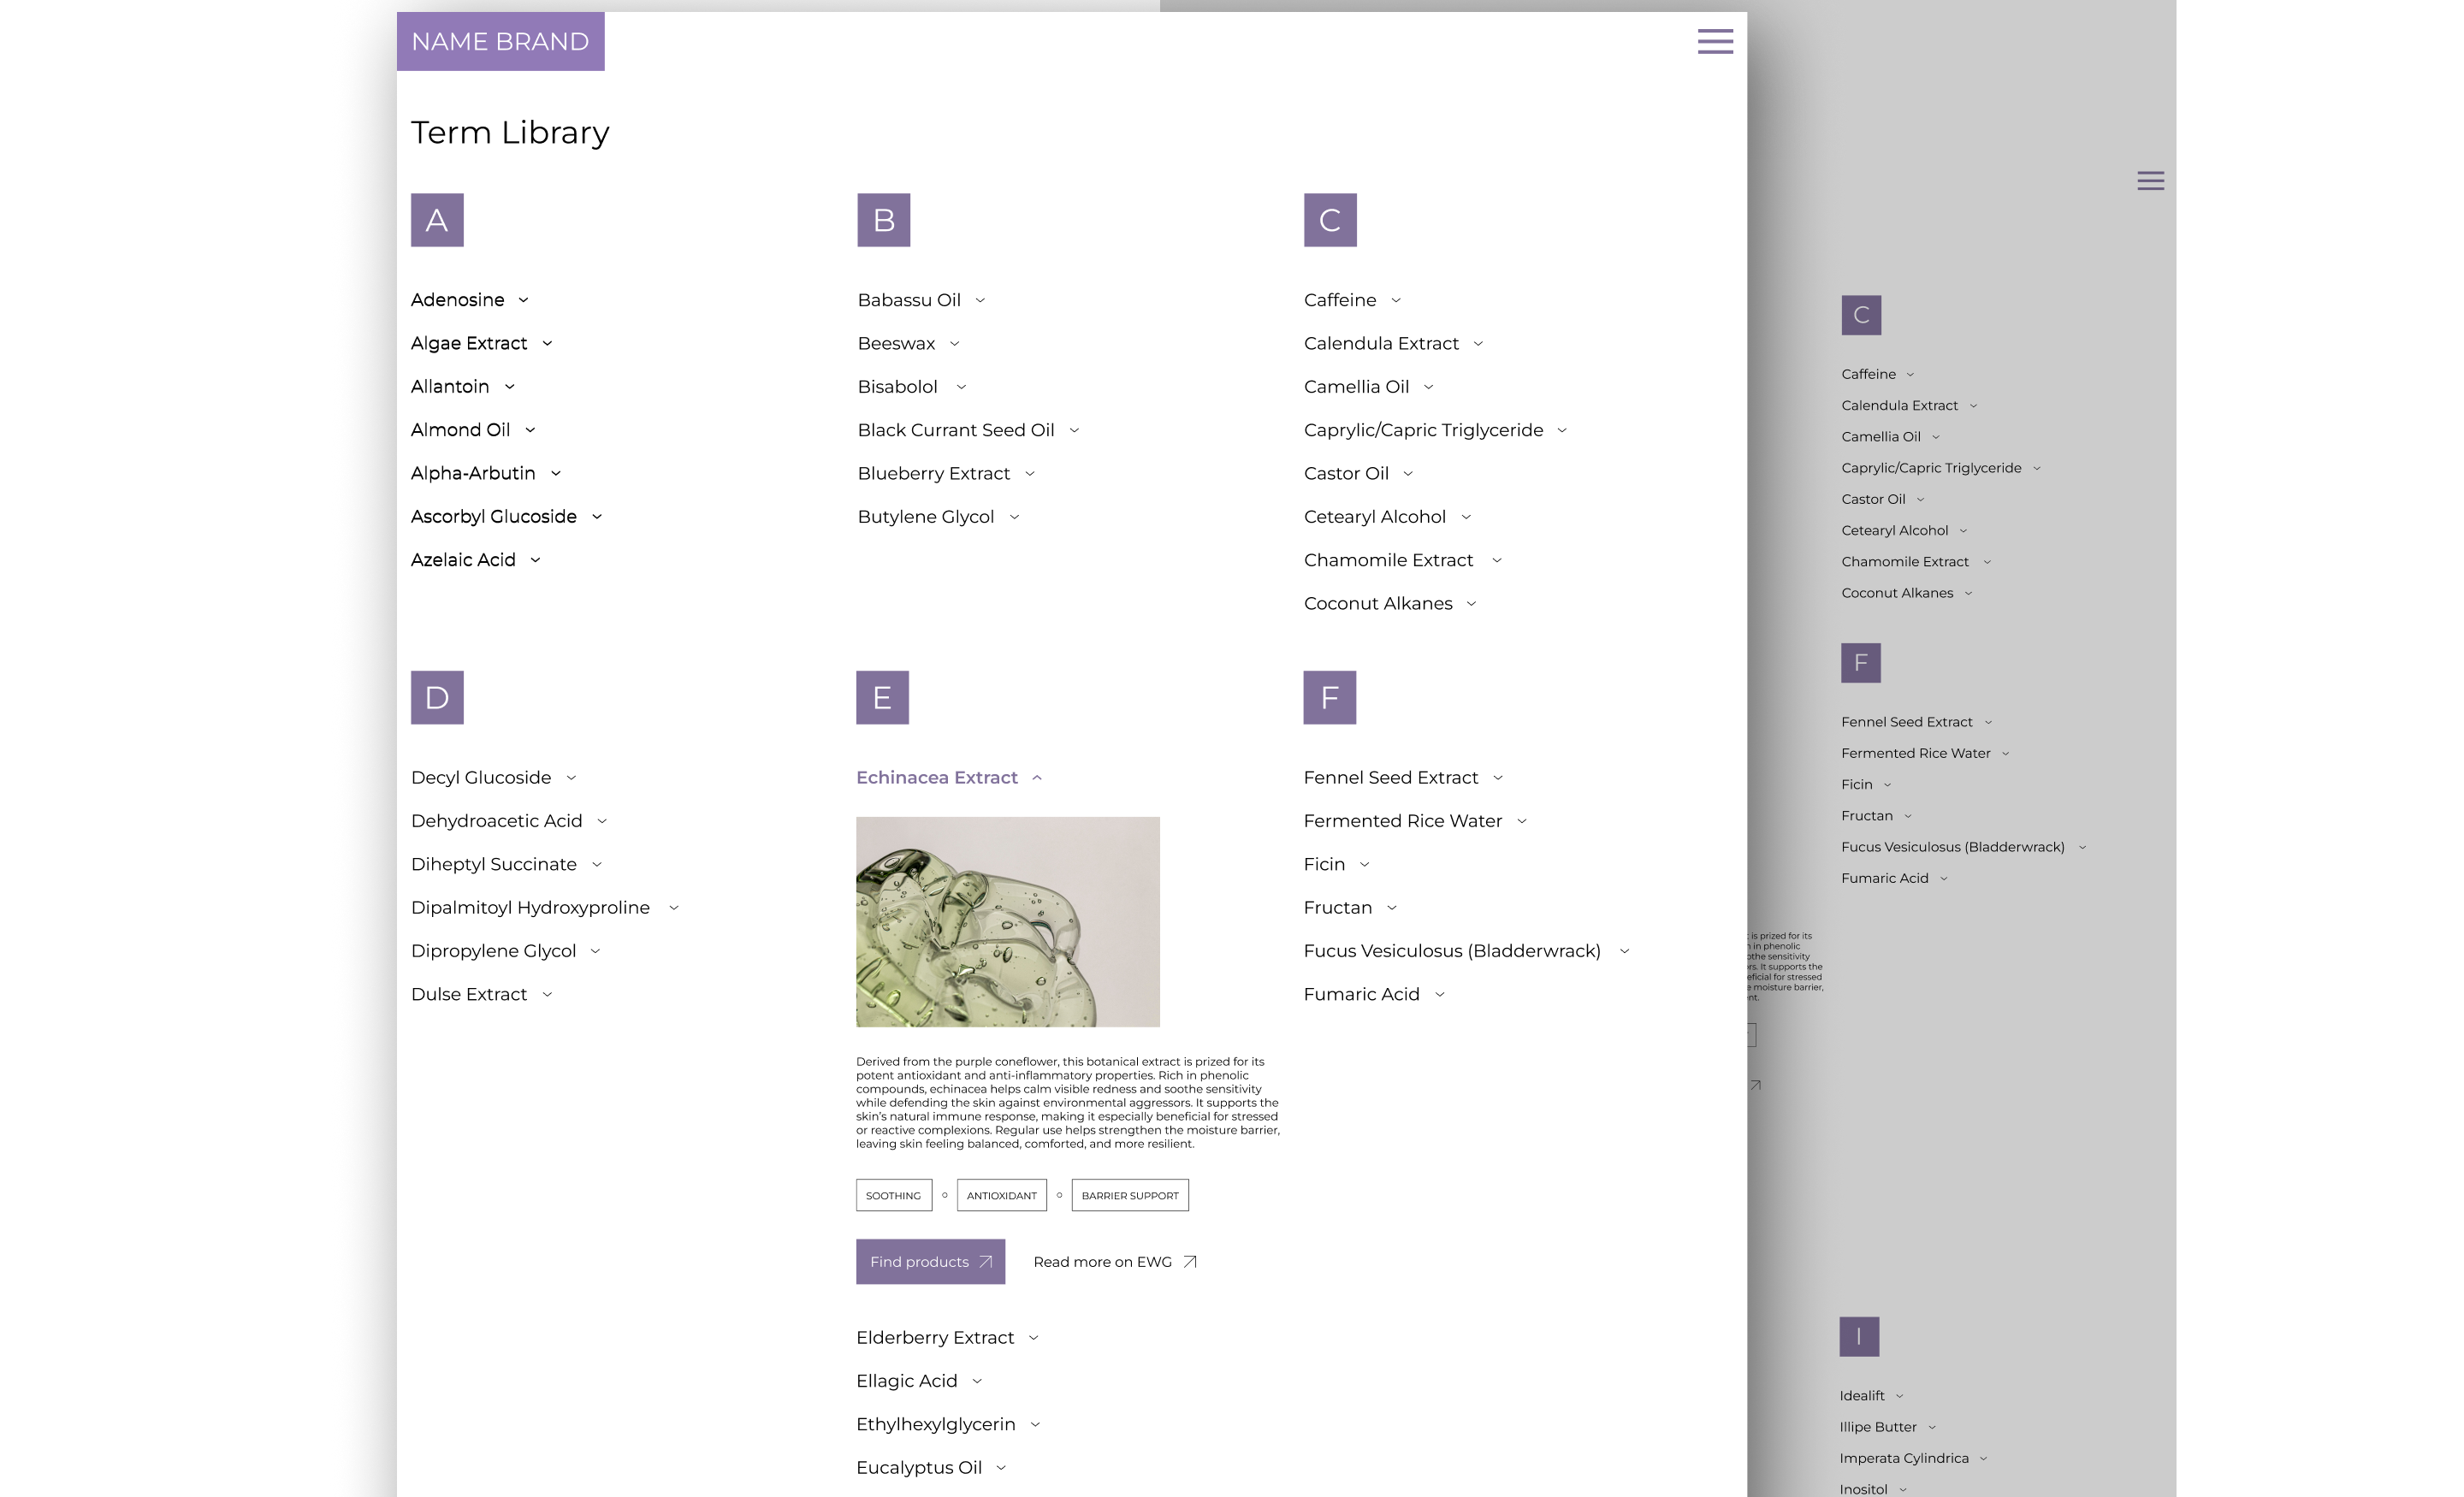Click the letter A section tile
Image resolution: width=2464 pixels, height=1497 pixels.
coord(437,220)
